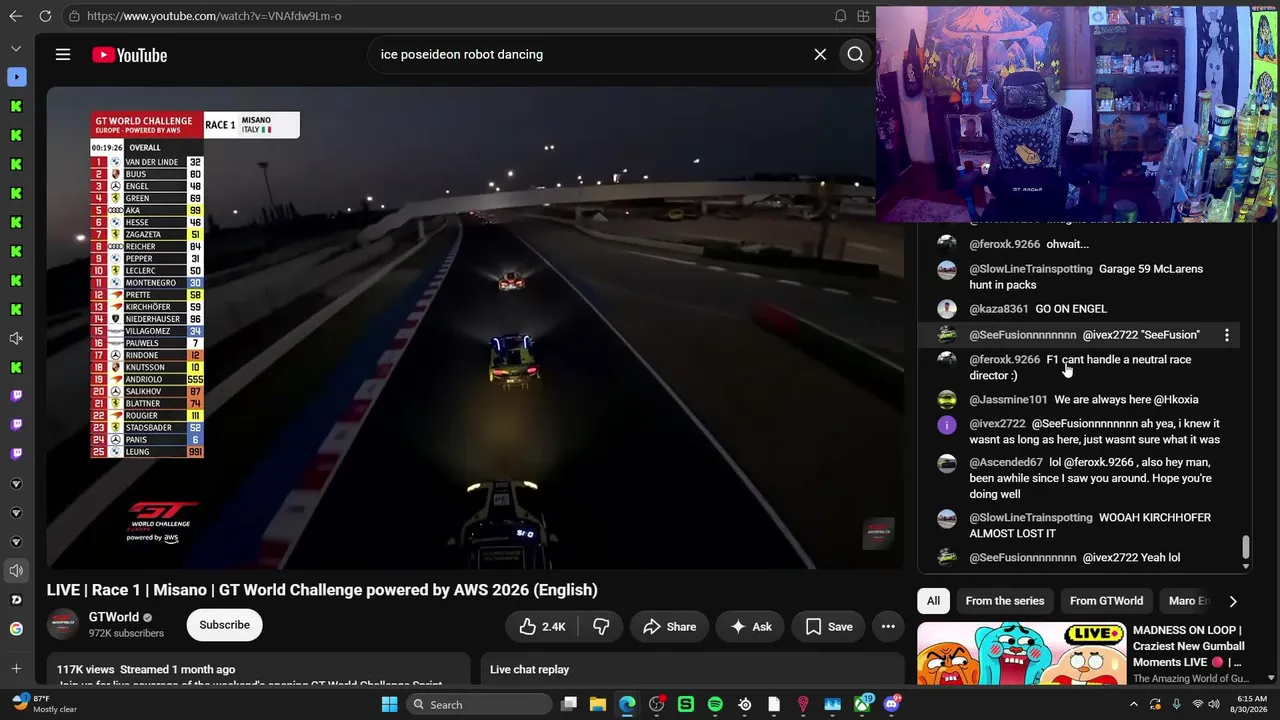Viewport: 1280px width, 720px height.
Task: Select the From GTWorld chip
Action: click(x=1106, y=601)
